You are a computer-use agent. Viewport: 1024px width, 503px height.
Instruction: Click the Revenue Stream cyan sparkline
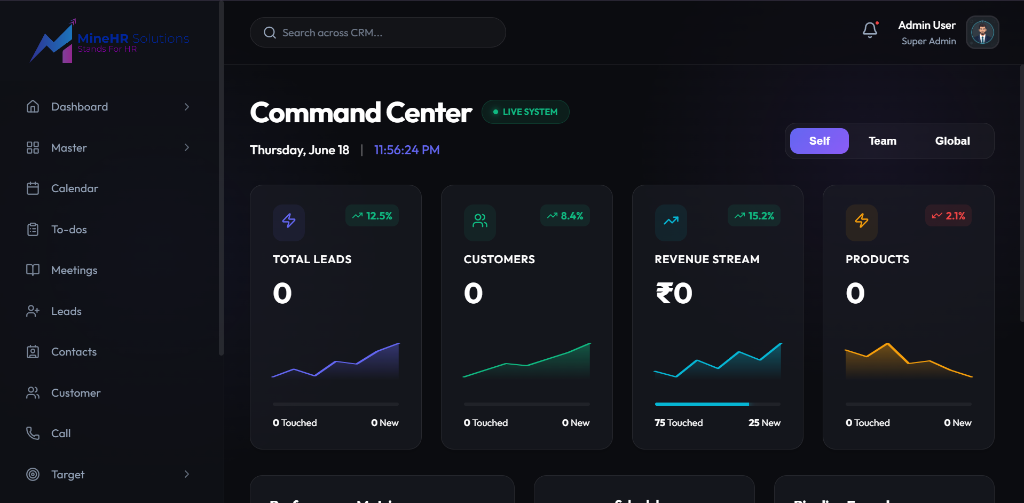(x=718, y=361)
